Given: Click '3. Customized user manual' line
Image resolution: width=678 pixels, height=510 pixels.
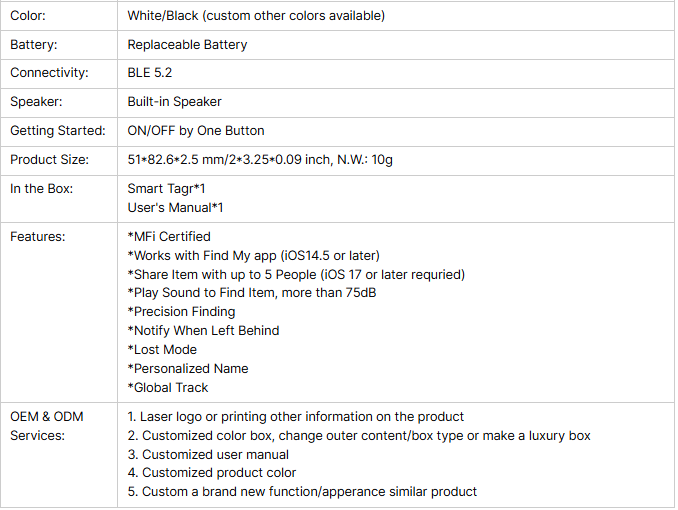Looking at the screenshot, I should click(x=208, y=455).
